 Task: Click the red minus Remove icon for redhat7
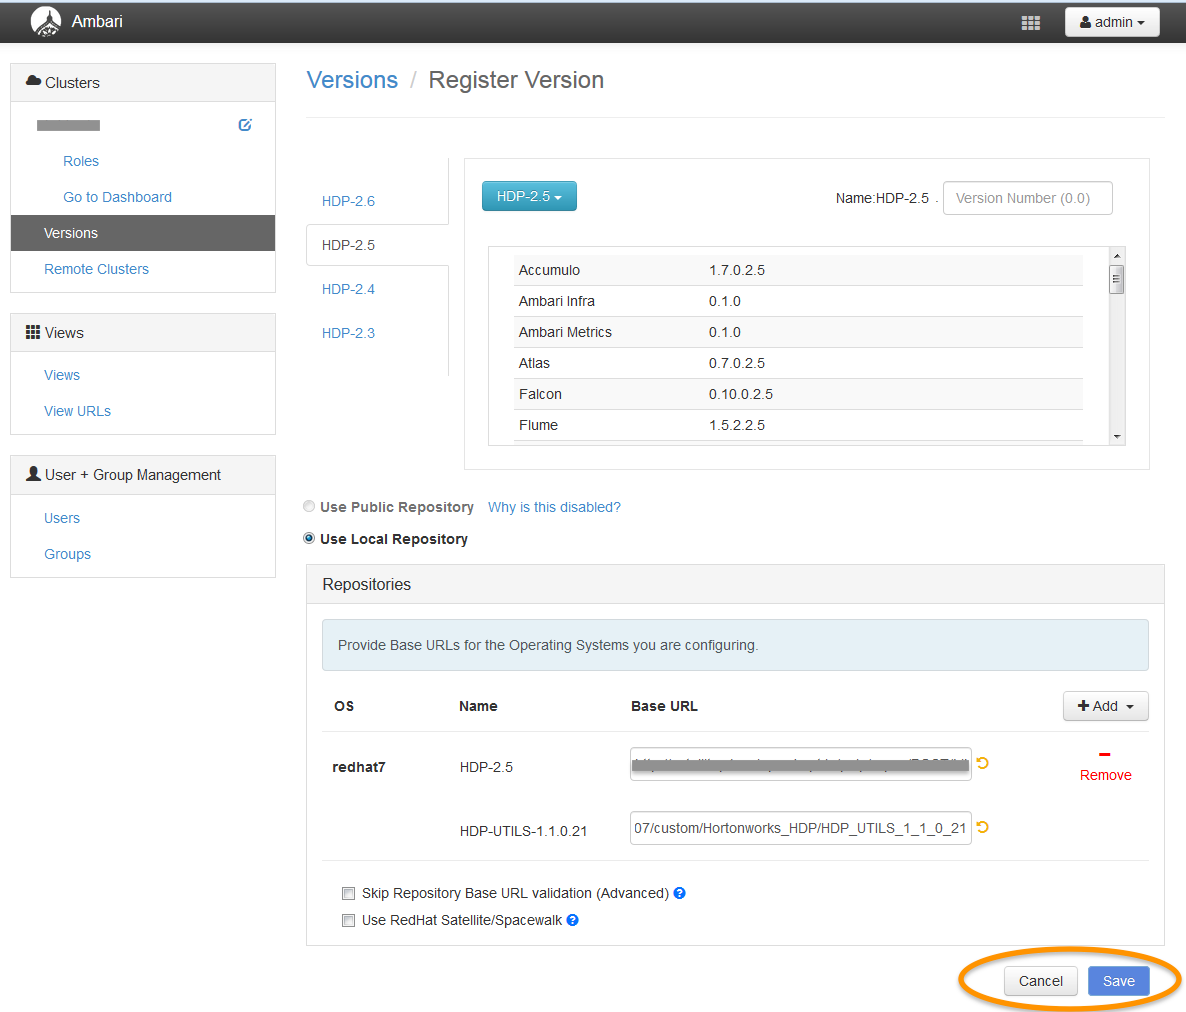(1104, 754)
